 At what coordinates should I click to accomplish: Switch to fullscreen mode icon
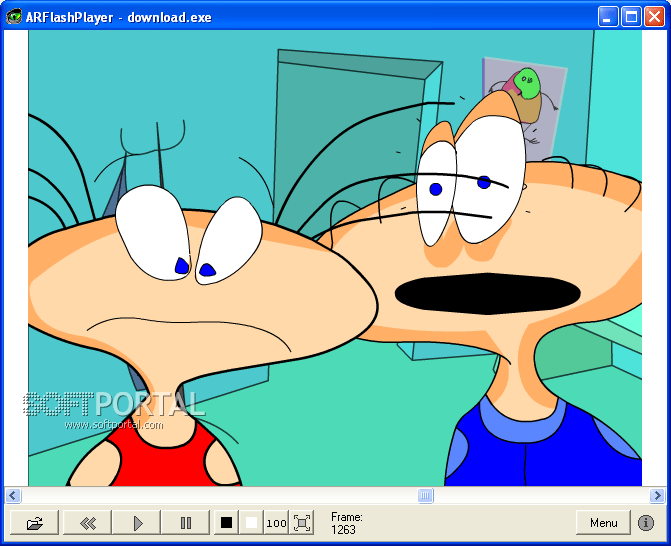[302, 522]
